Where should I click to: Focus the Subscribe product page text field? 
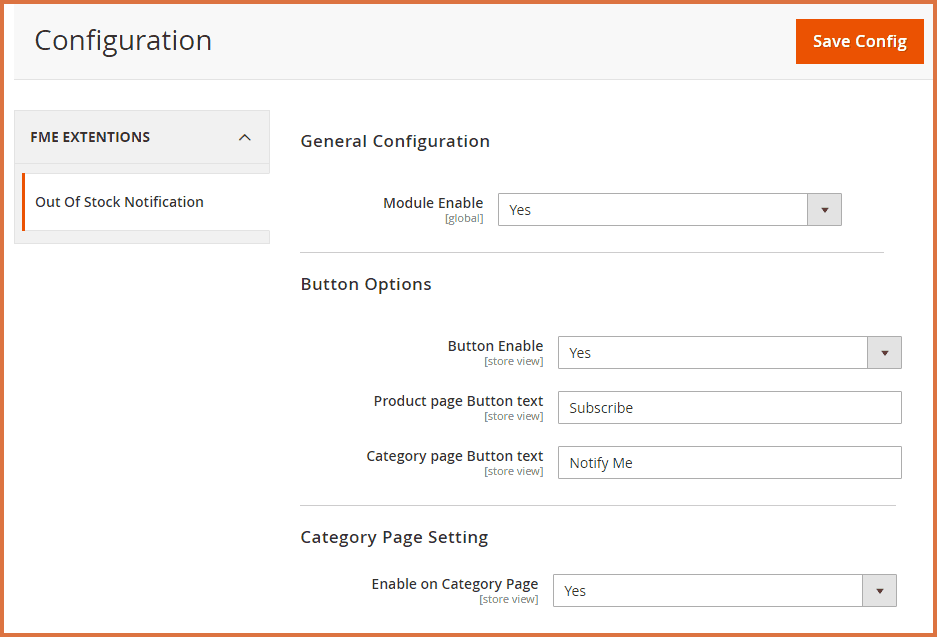(x=729, y=408)
